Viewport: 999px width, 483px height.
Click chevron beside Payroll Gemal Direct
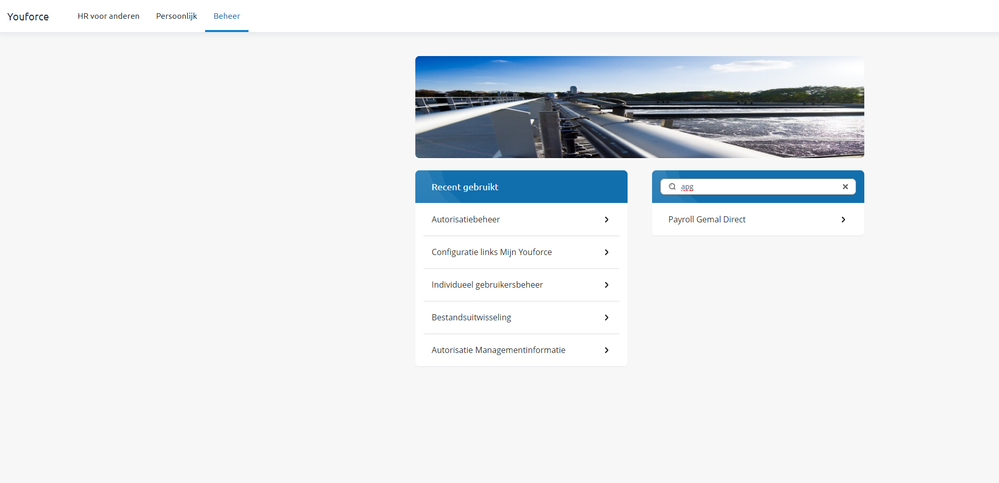pyautogui.click(x=843, y=220)
